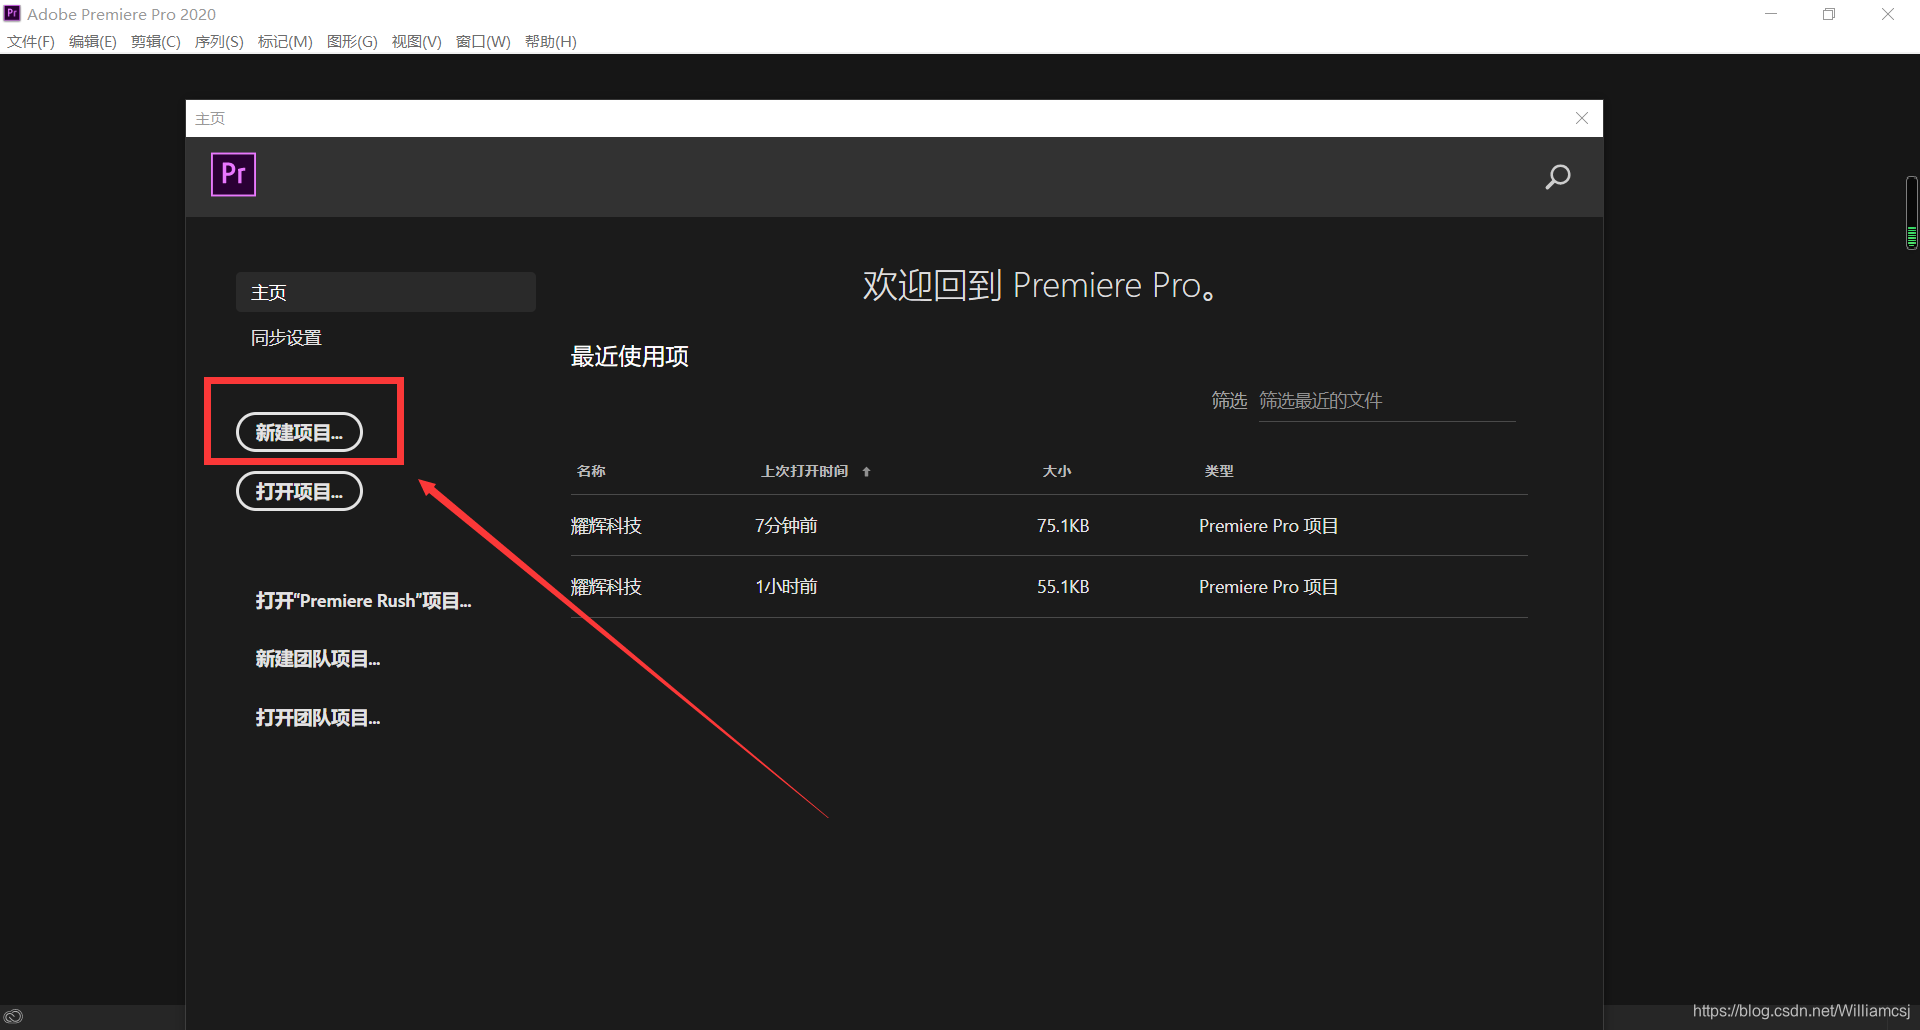Click the search magnifier icon
1920x1030 pixels.
pyautogui.click(x=1557, y=178)
